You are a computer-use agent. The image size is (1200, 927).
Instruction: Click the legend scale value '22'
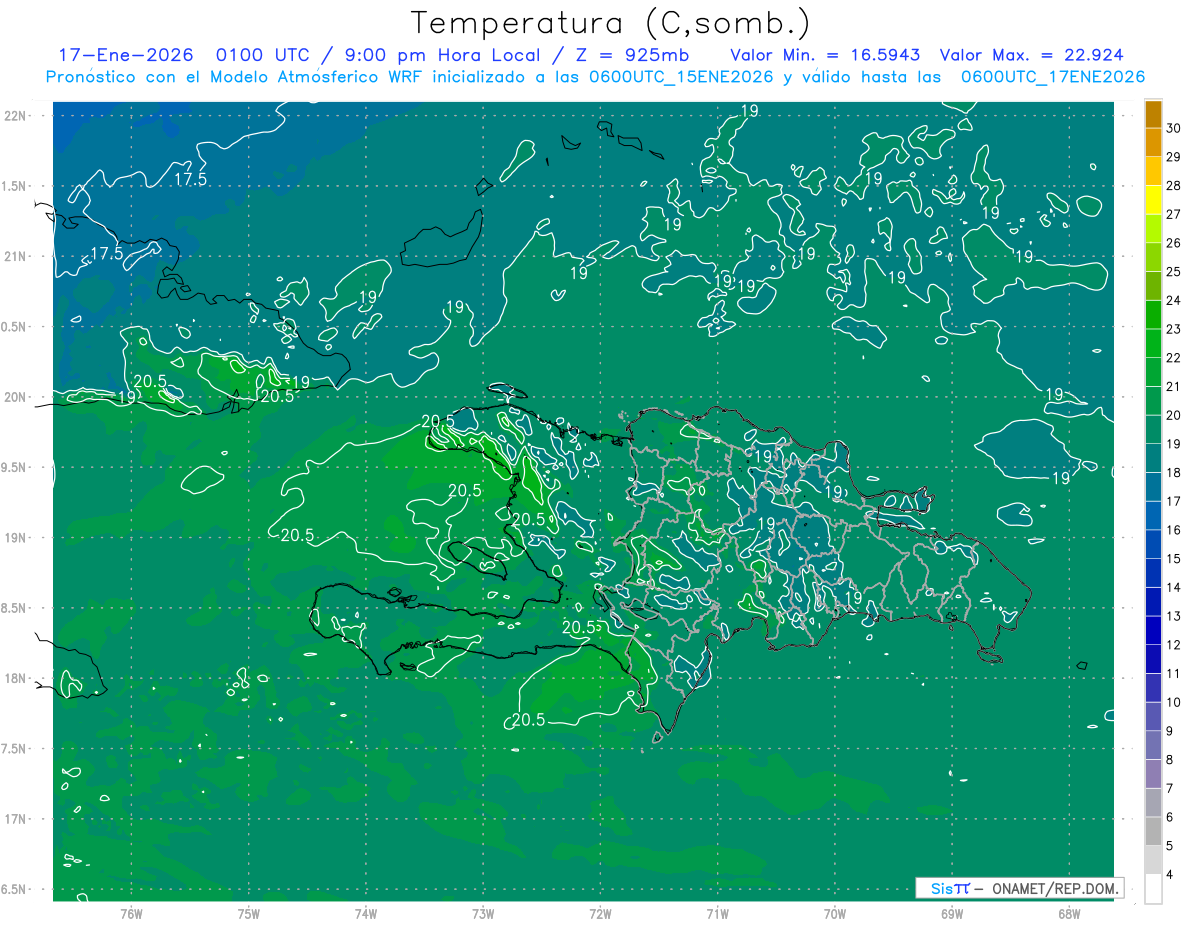point(1174,358)
